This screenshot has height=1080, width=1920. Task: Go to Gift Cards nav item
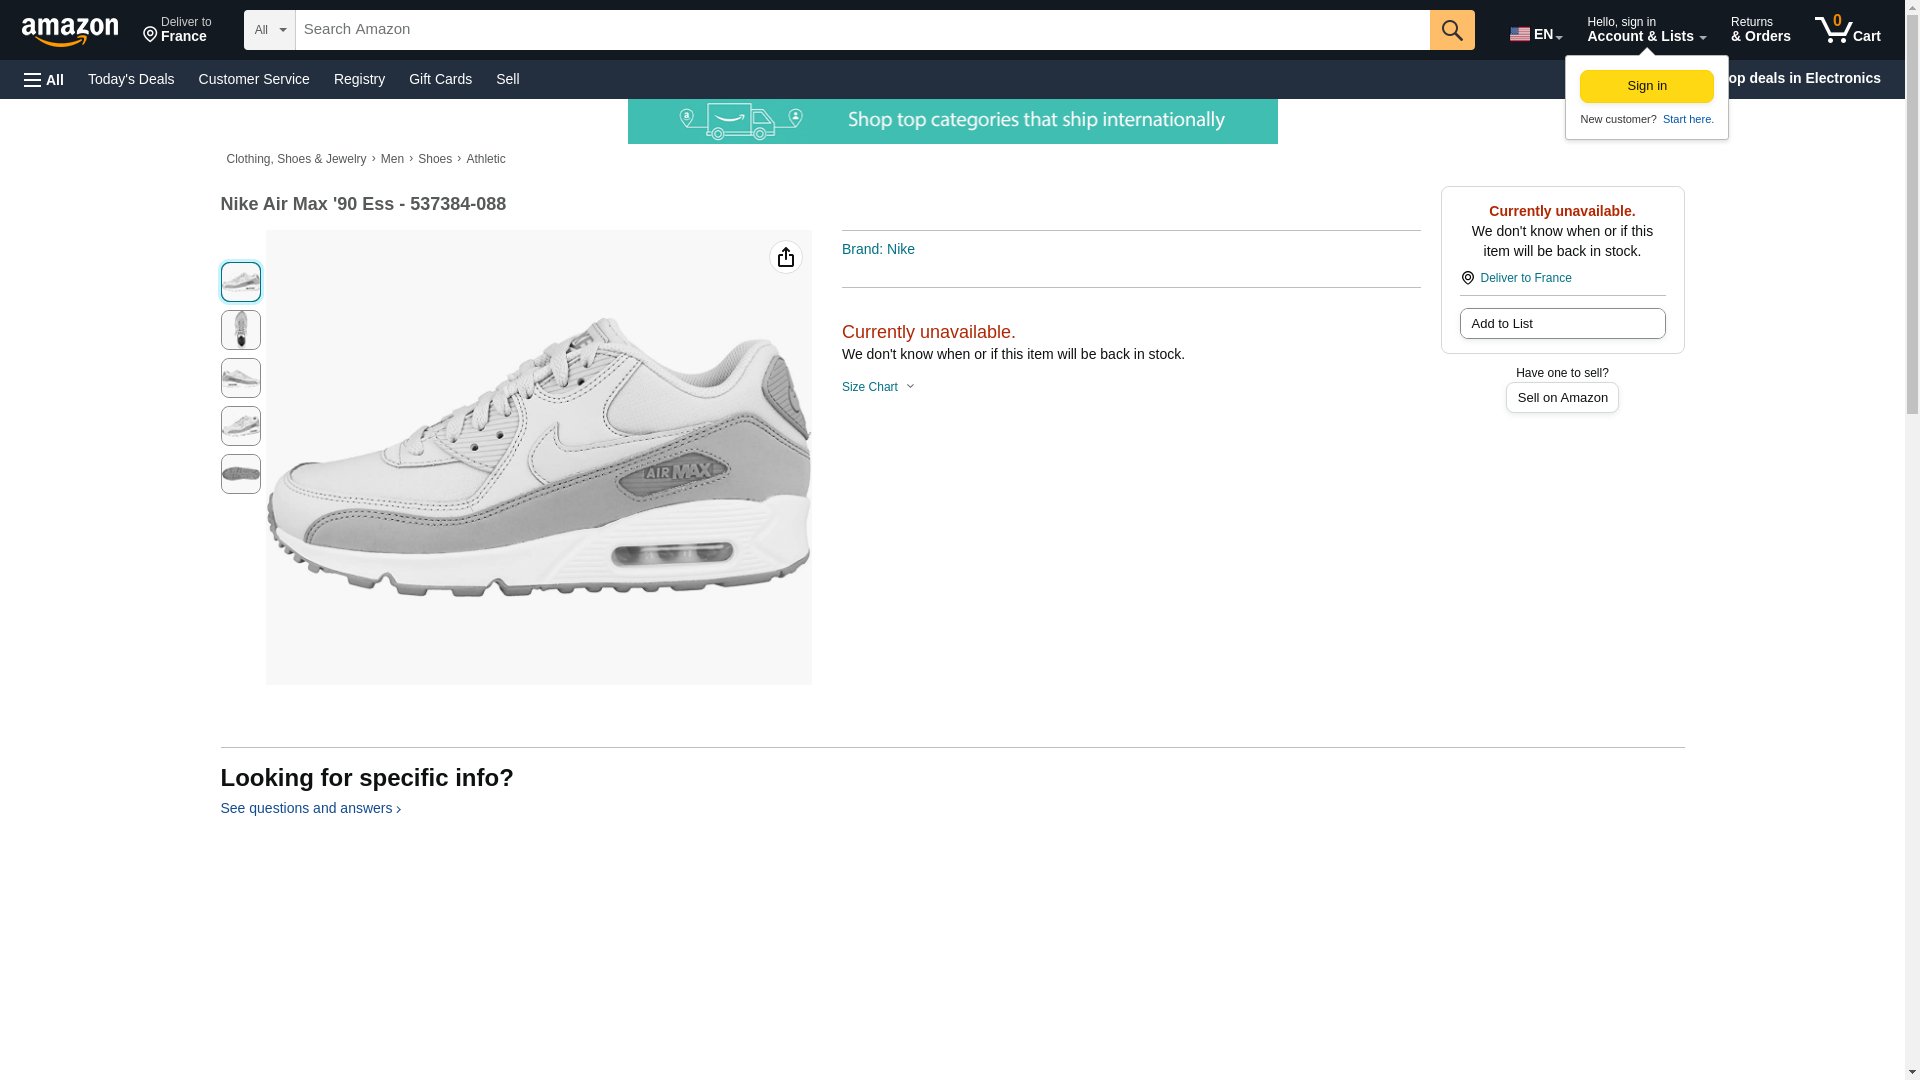click(440, 79)
